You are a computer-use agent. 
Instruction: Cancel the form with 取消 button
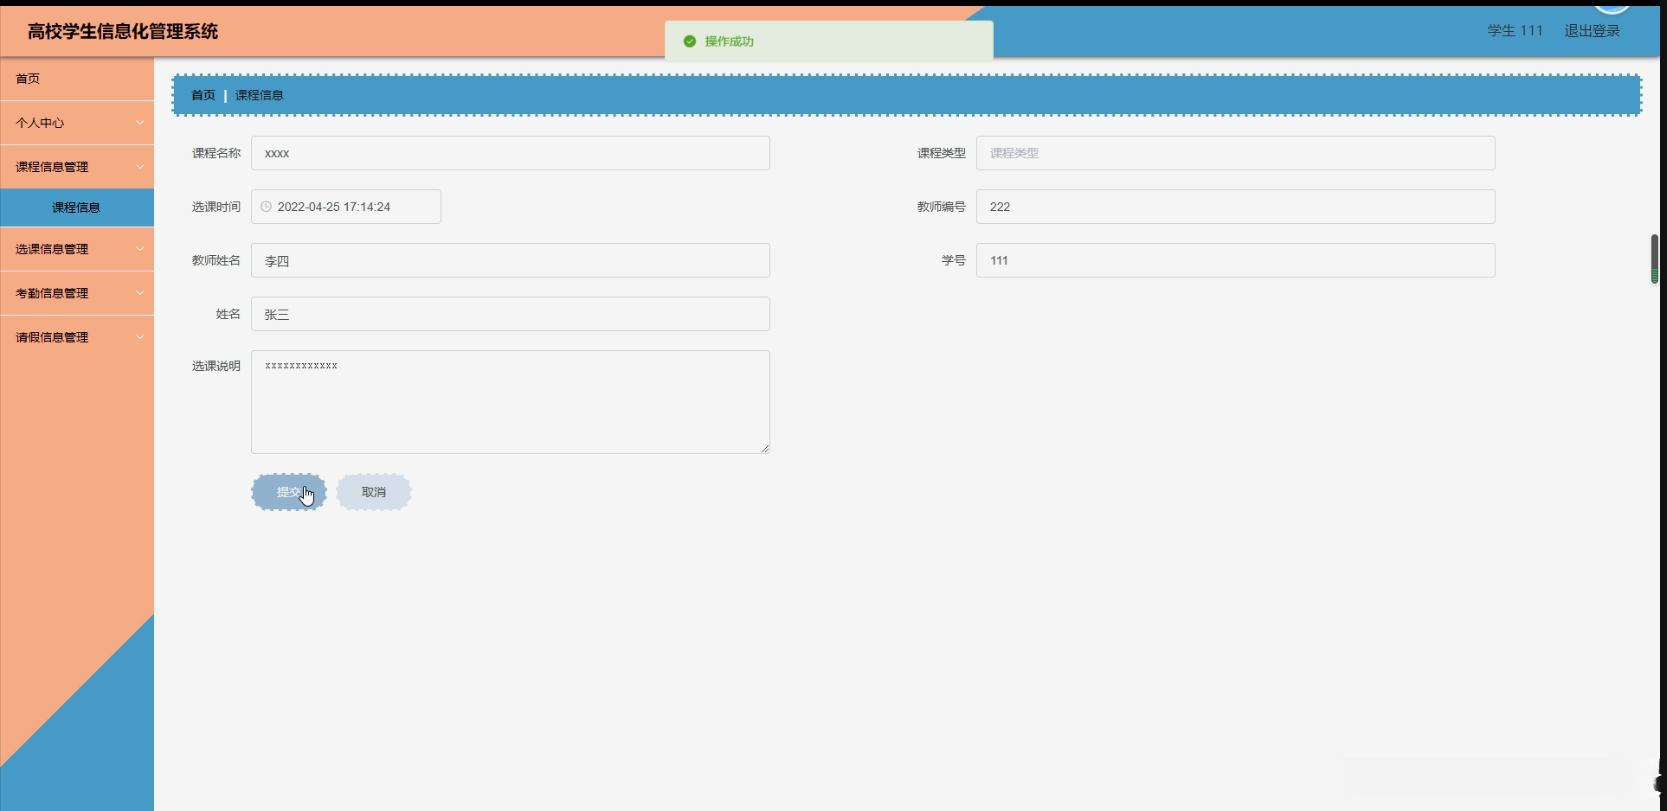point(374,492)
